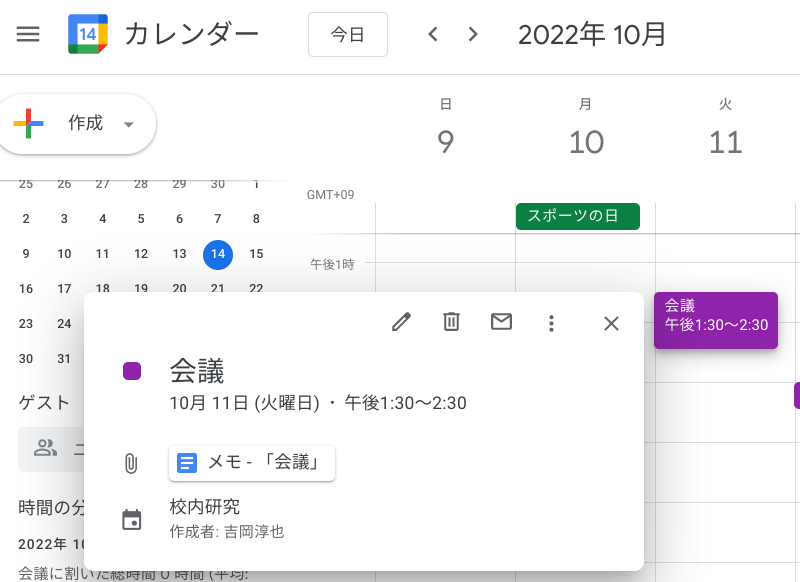This screenshot has width=800, height=582.
Task: Select date 2 in mini calendar
Action: pyautogui.click(x=26, y=219)
